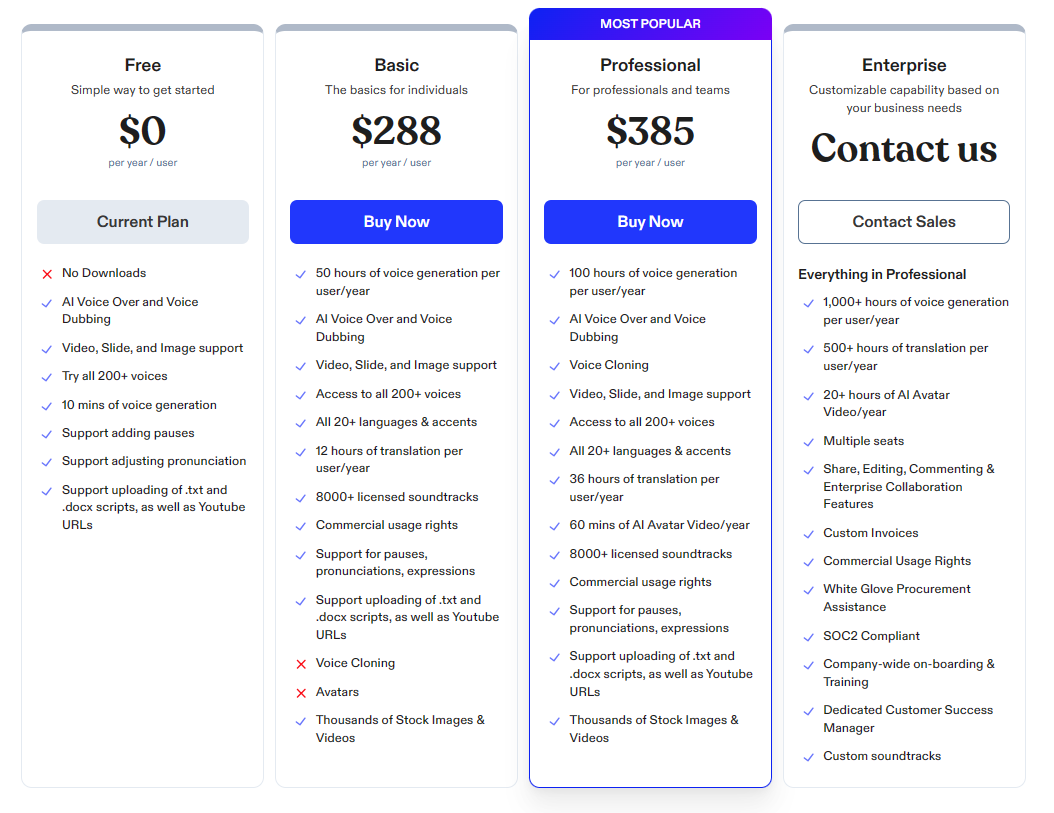Click the checkmark next to SOC2 Compliant
Screen dimensions: 1054x813
808,636
